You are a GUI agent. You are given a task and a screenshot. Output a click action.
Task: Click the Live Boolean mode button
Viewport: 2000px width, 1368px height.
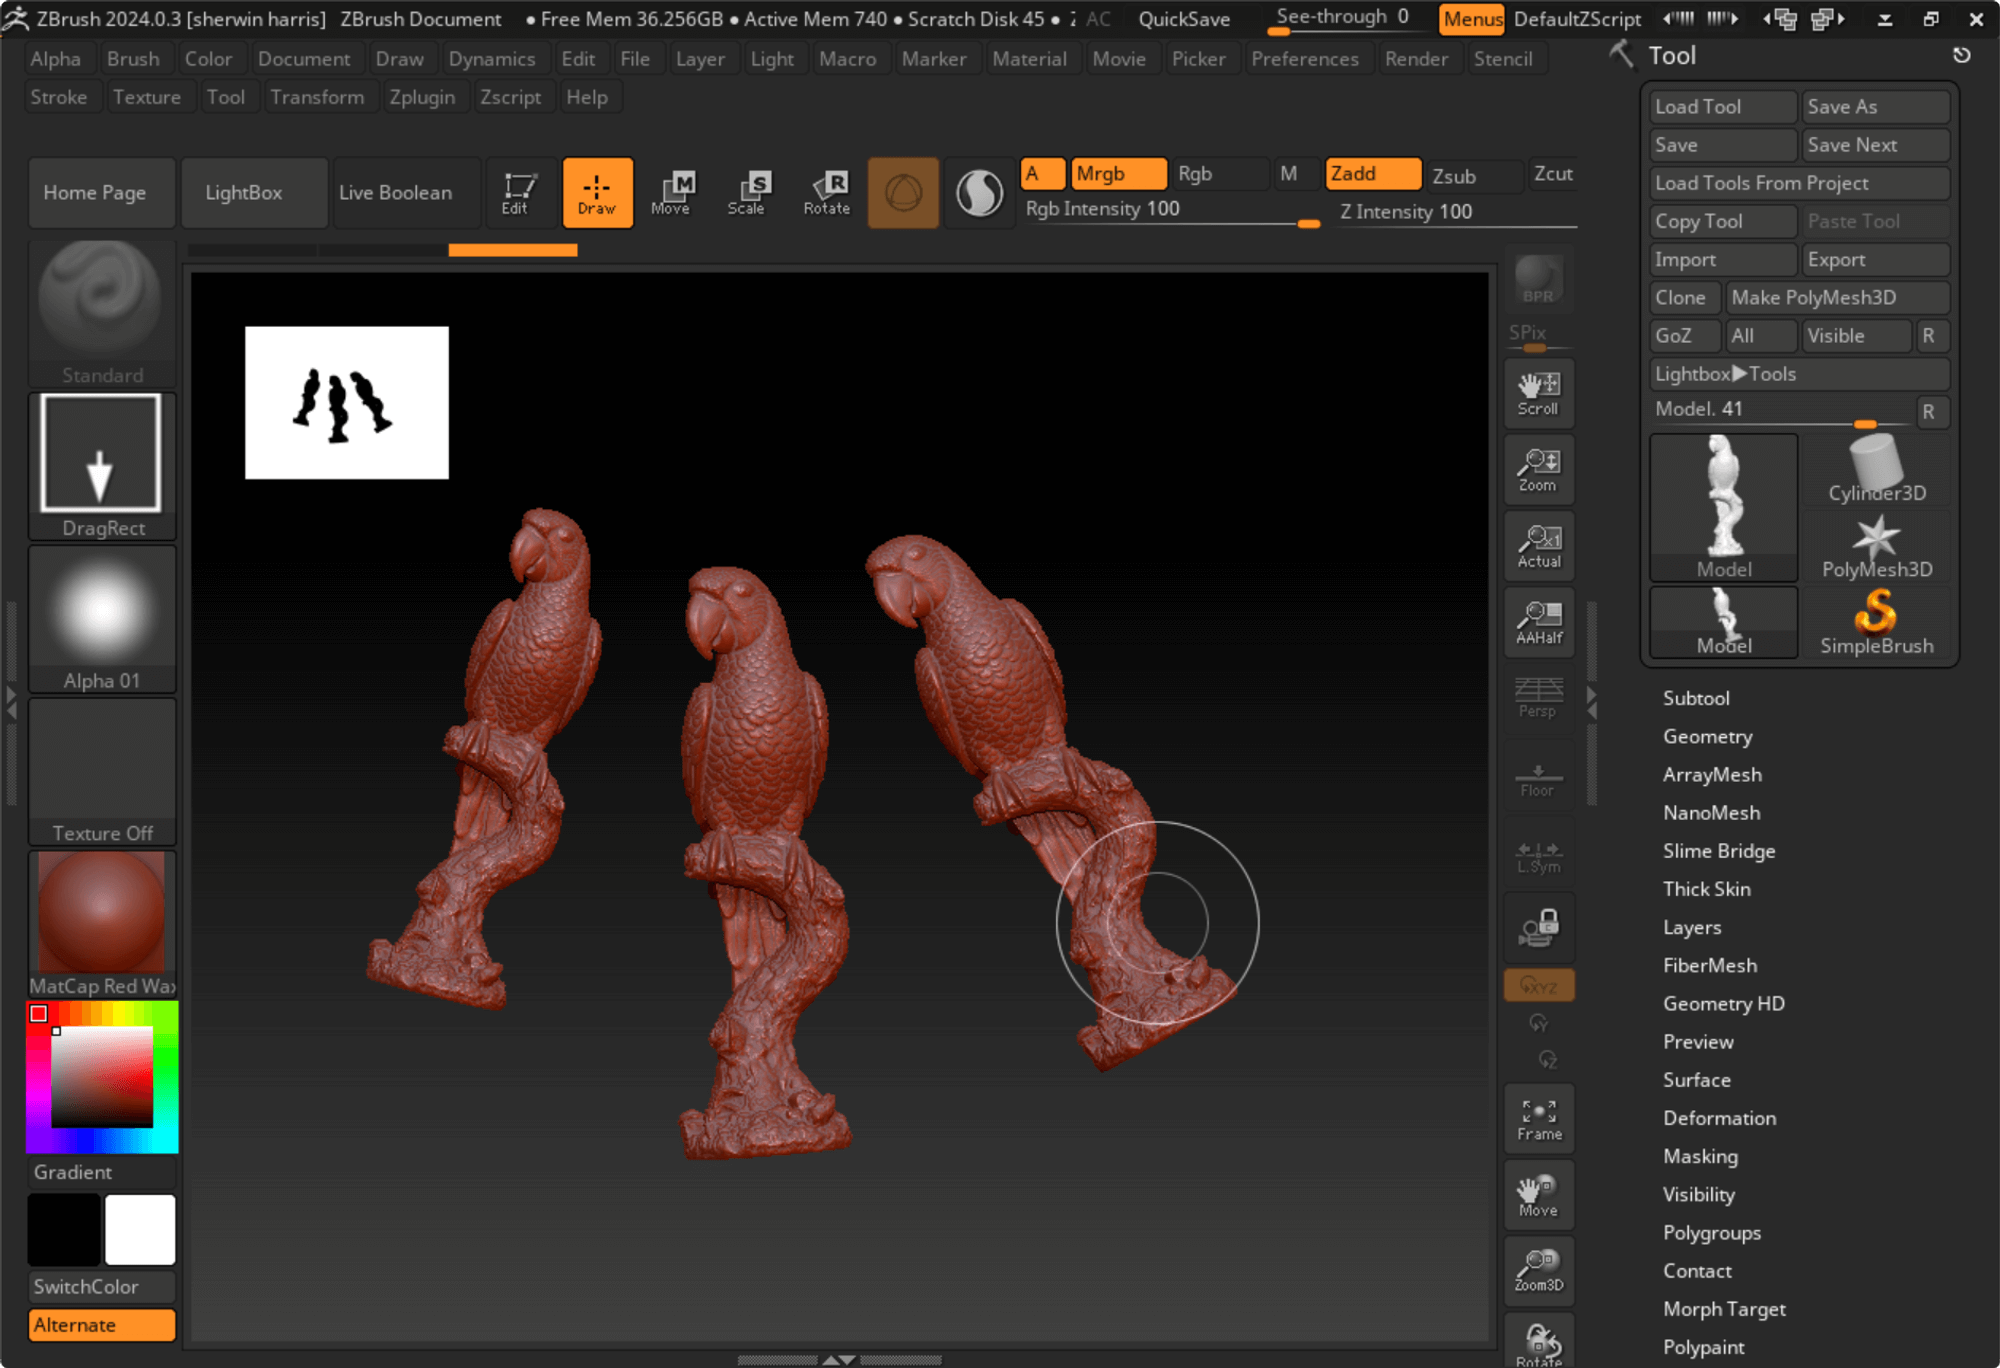(x=395, y=192)
